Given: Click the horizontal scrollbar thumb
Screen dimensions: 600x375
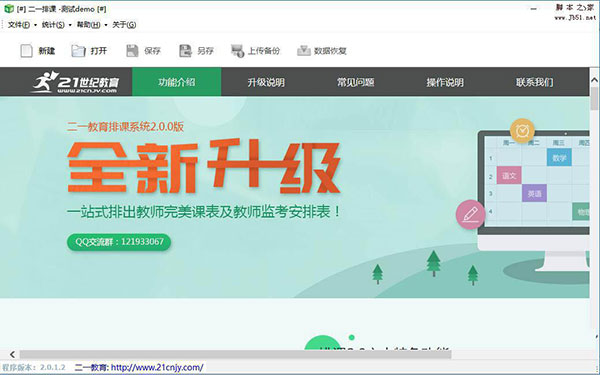Looking at the screenshot, I should [235, 354].
